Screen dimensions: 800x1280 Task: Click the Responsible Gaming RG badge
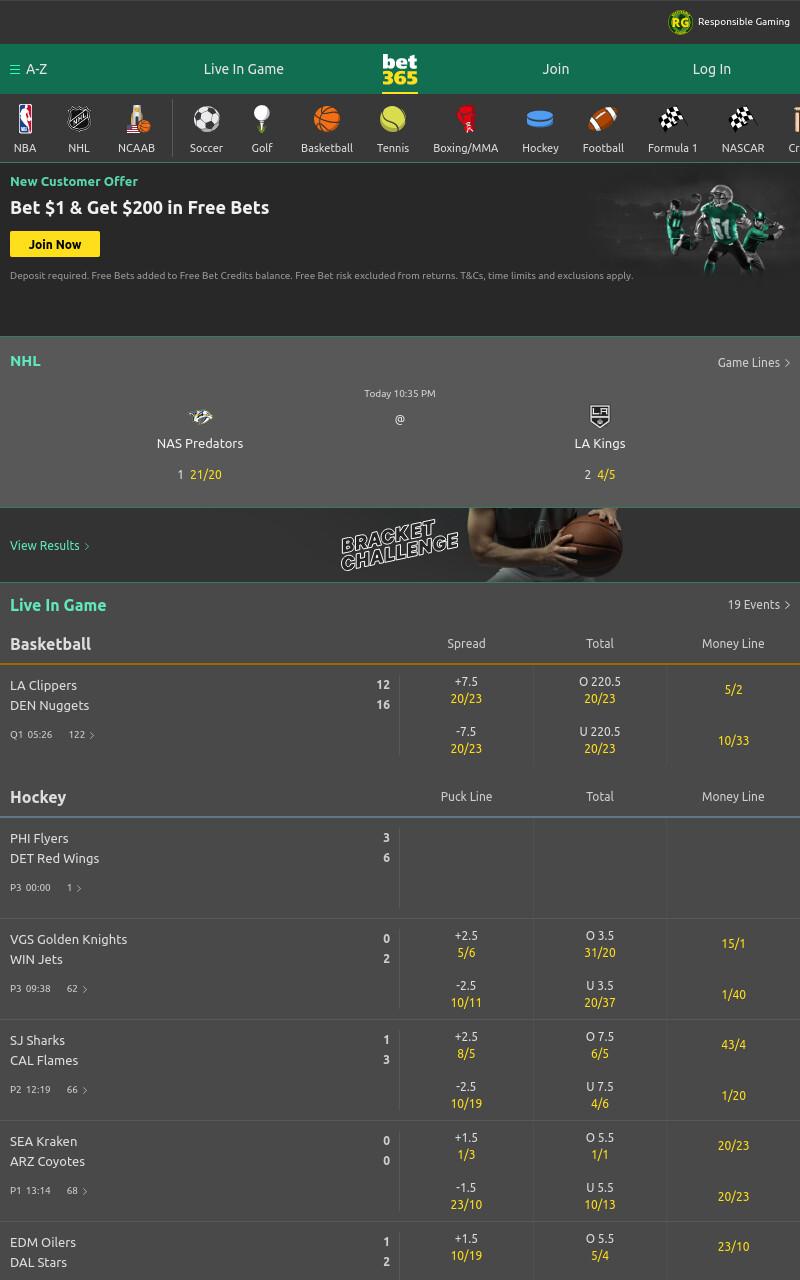tap(680, 22)
